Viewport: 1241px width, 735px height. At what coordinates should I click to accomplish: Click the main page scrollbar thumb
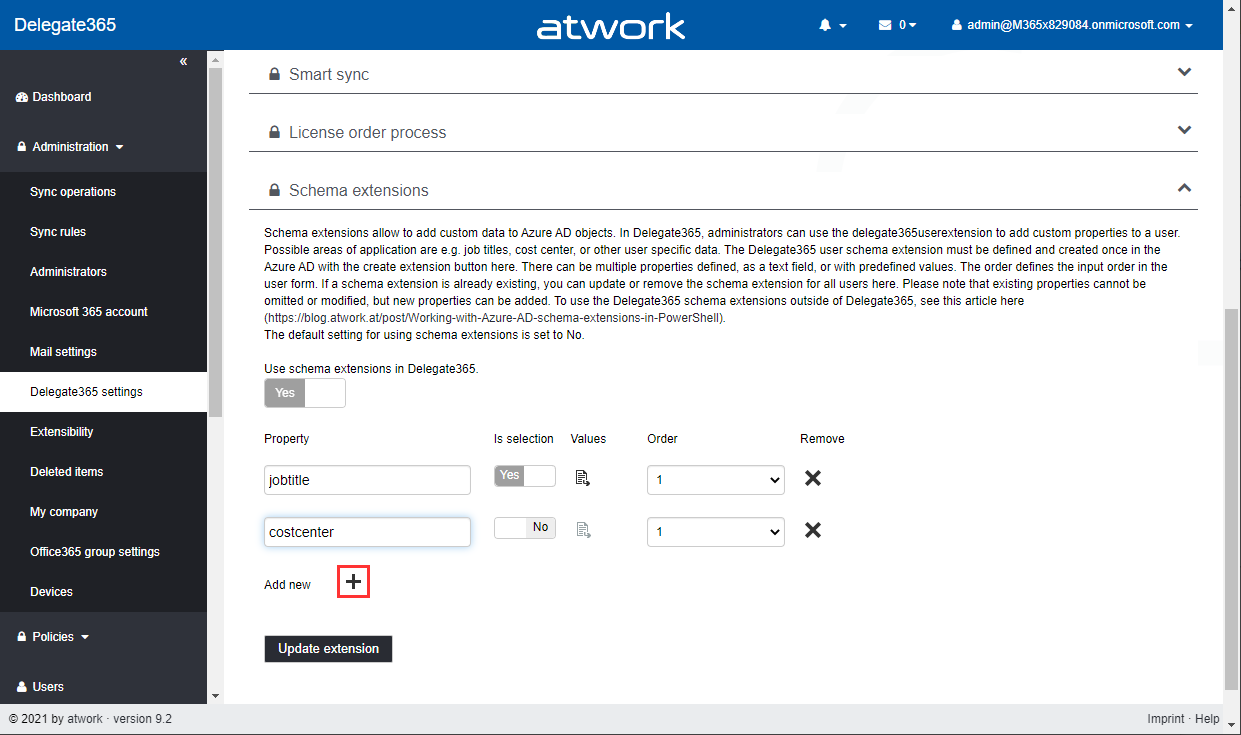point(1232,498)
